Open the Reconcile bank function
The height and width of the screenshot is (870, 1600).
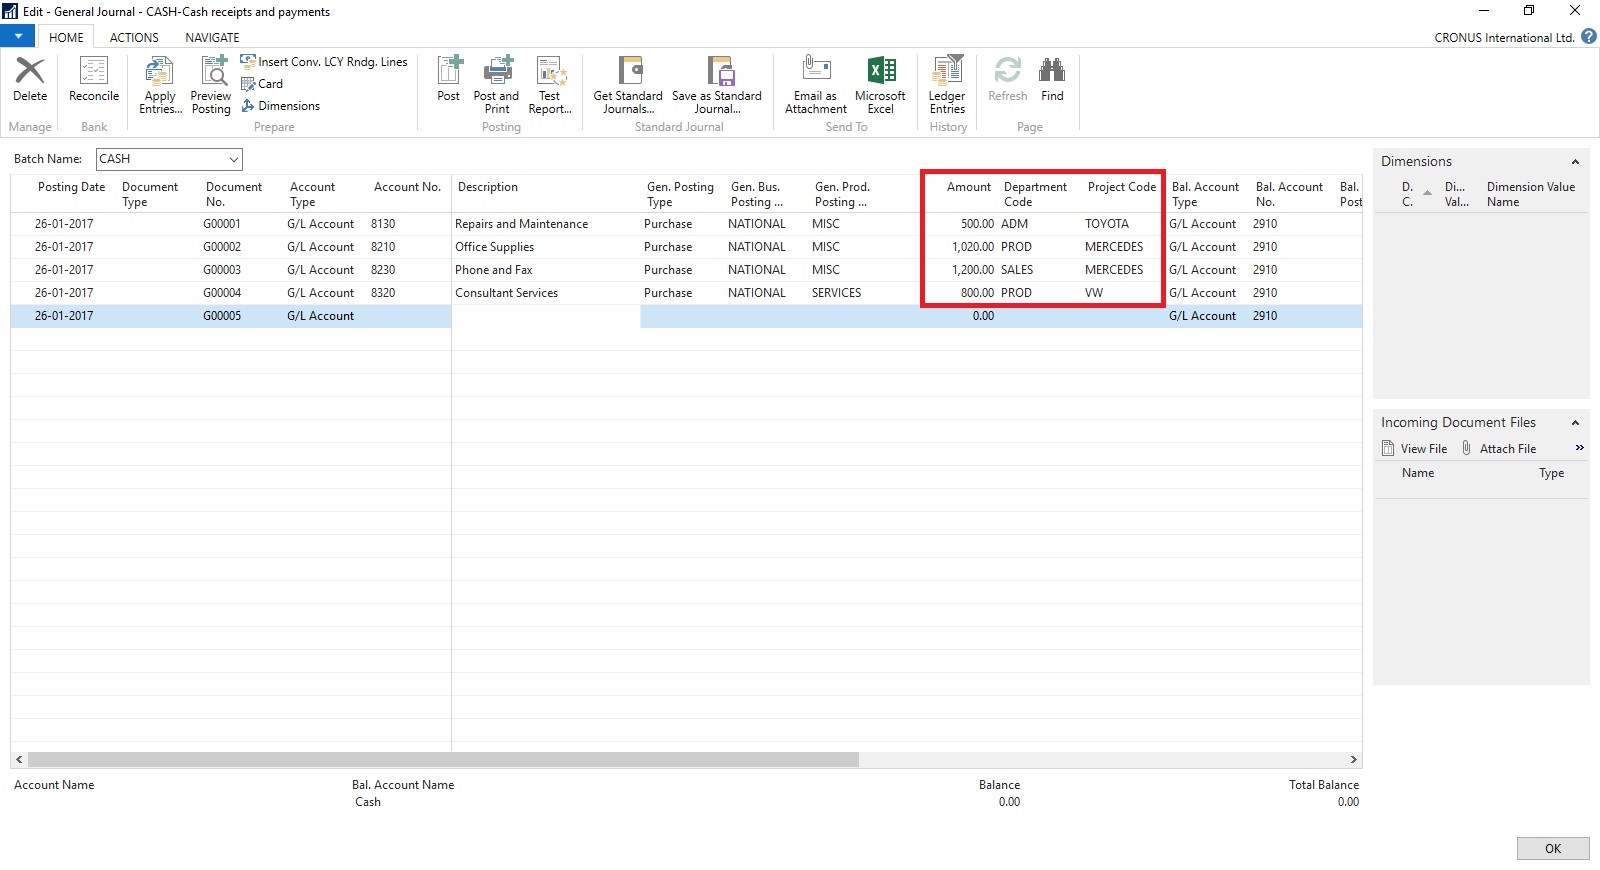tap(94, 80)
